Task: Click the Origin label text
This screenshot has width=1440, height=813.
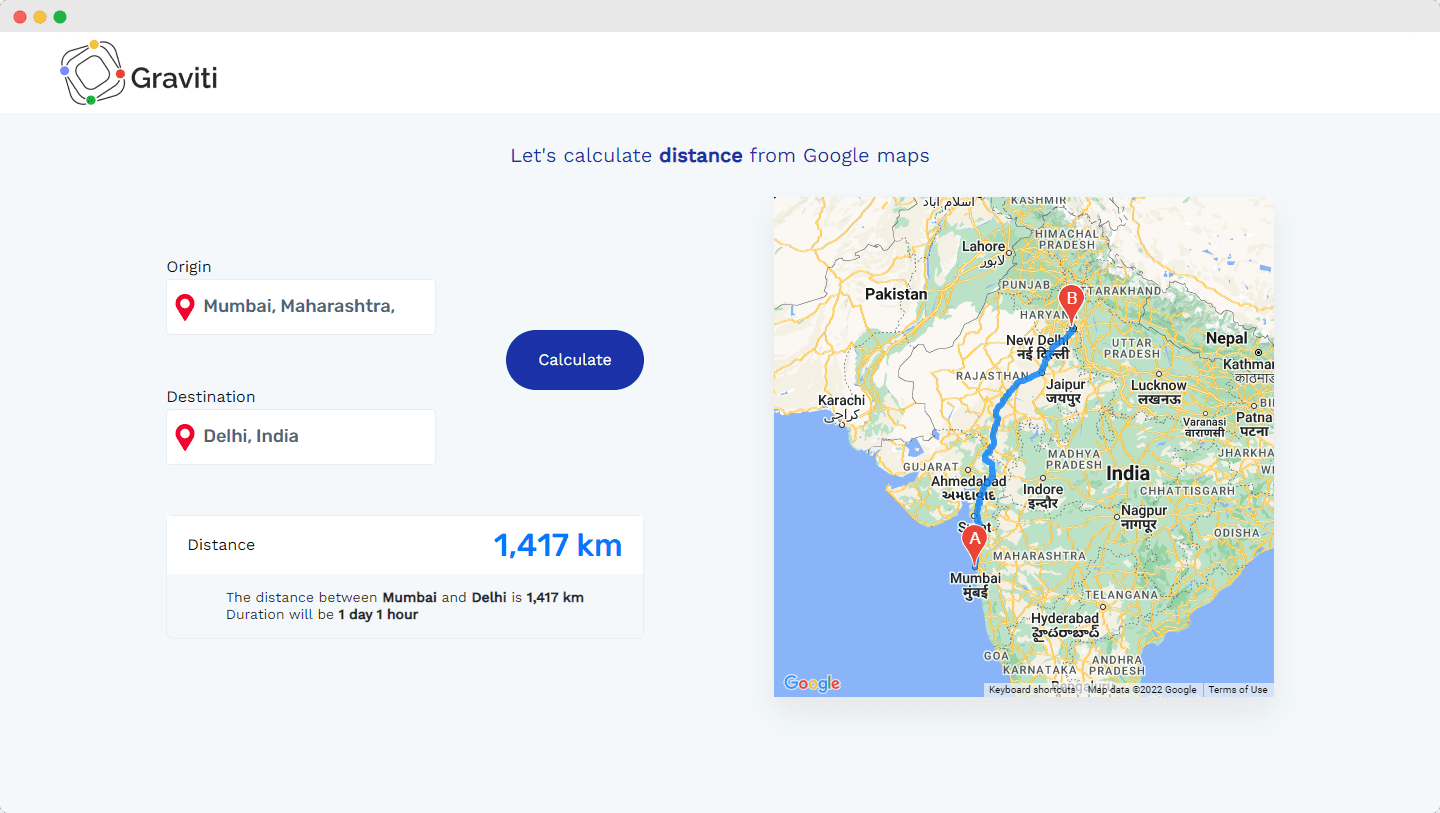Action: (189, 267)
